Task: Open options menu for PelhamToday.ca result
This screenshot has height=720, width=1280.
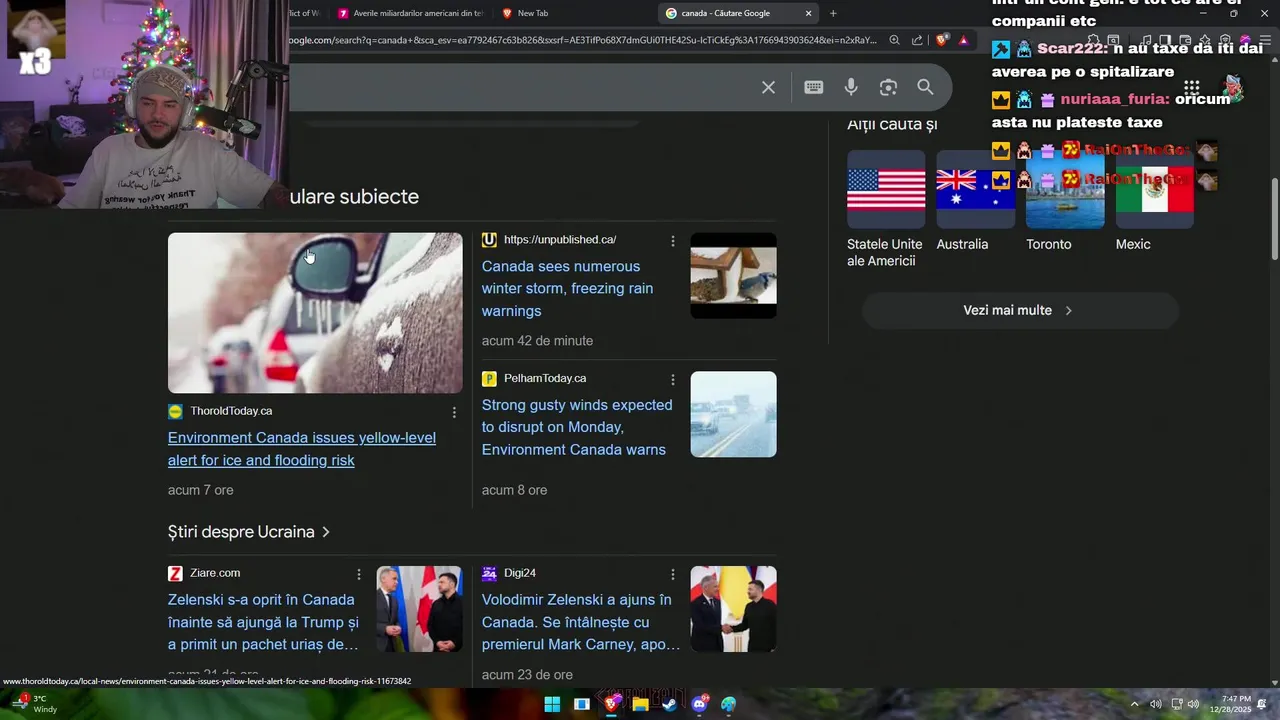Action: pyautogui.click(x=672, y=380)
